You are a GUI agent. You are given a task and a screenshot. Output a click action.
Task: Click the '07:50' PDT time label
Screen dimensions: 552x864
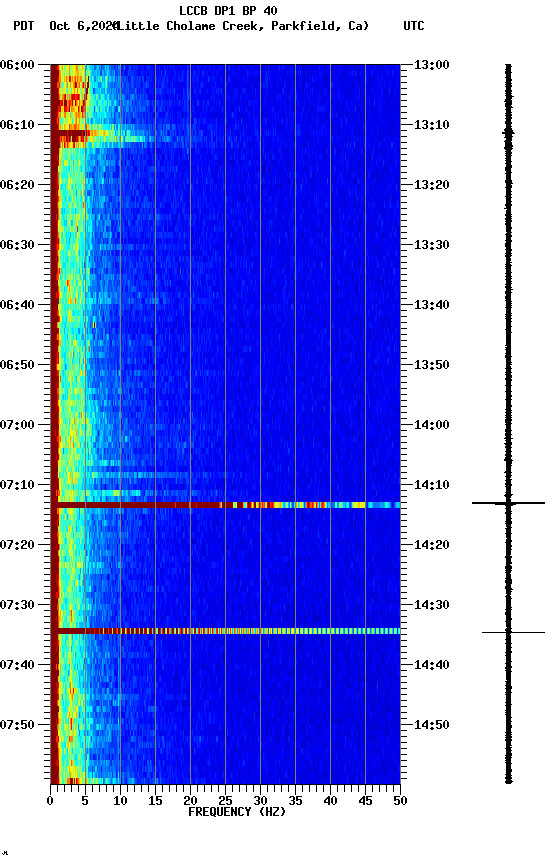[17, 726]
